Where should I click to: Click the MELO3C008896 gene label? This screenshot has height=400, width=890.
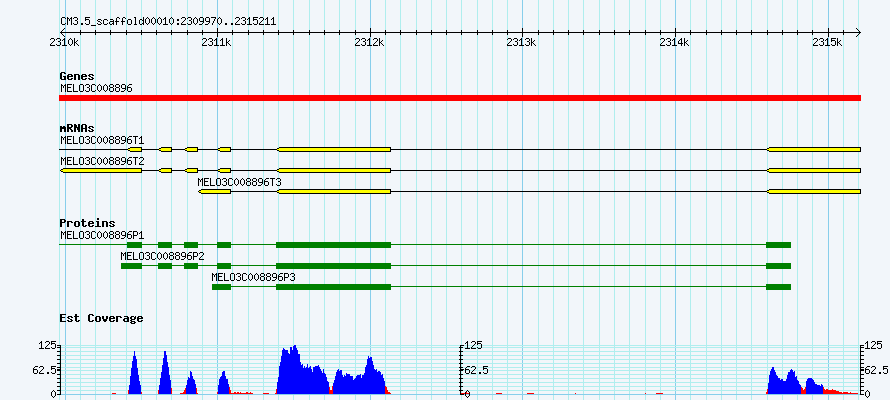[96, 88]
